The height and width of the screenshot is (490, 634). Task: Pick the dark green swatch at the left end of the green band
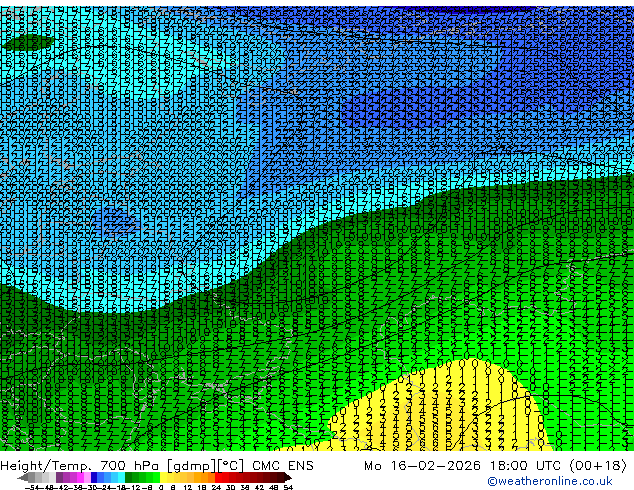[129, 477]
